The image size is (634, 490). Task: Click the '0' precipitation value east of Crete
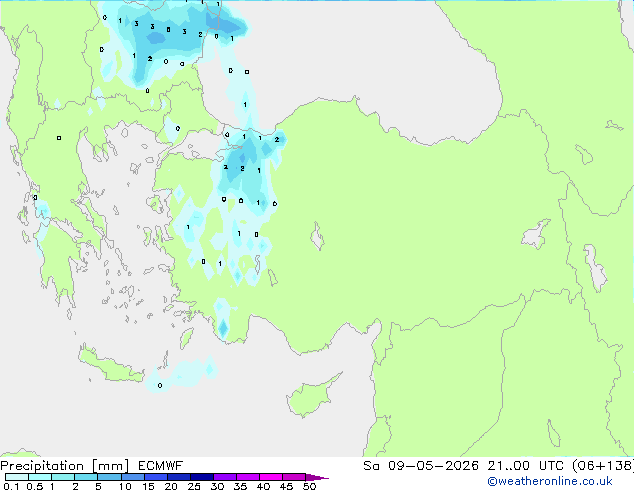160,385
